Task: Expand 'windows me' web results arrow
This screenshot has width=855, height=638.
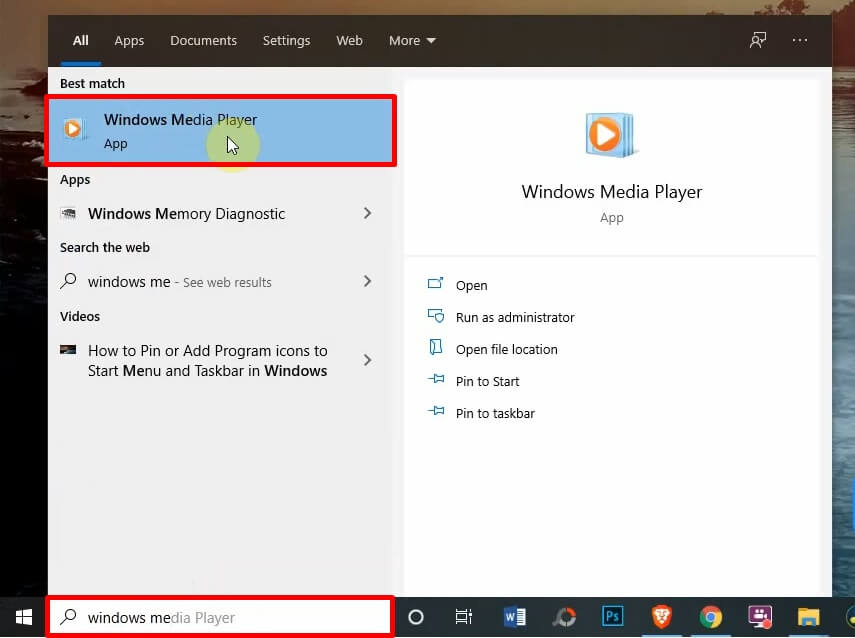Action: 368,281
